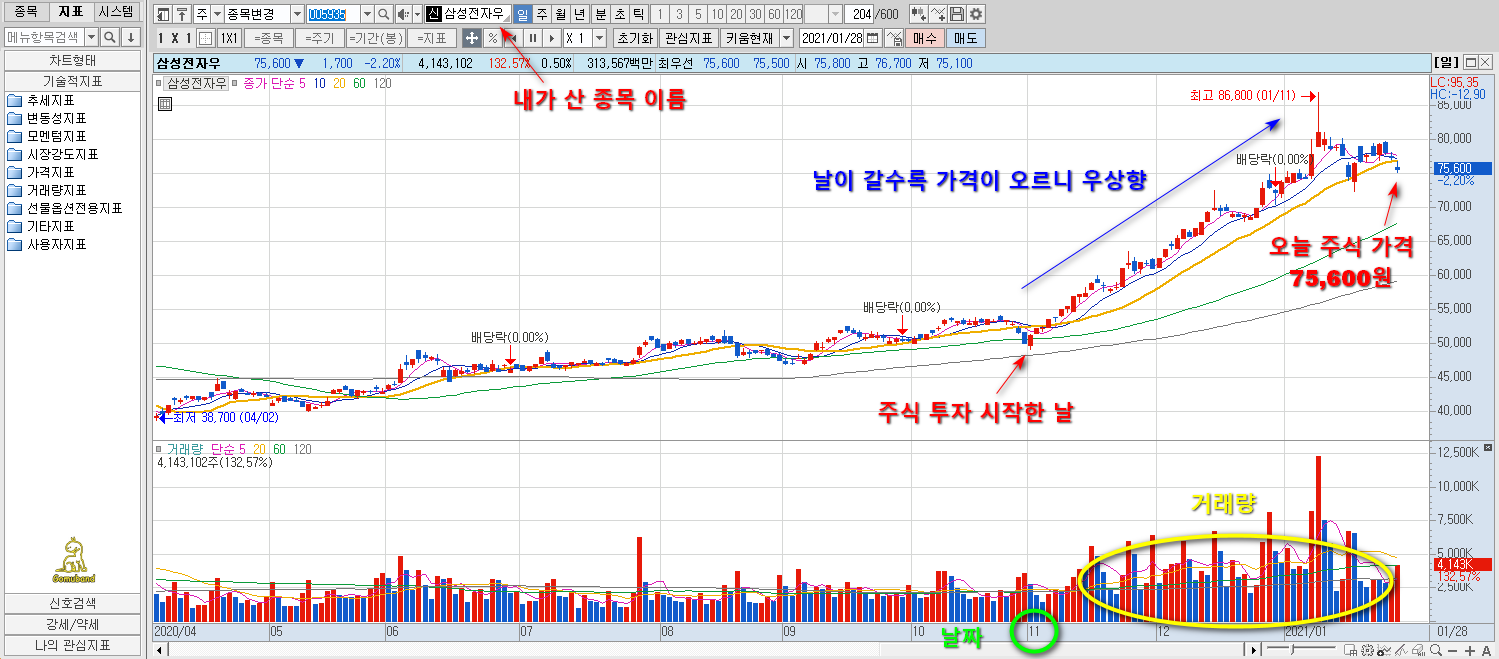
Task: Click the save chart floppy-disk icon
Action: pos(957,14)
